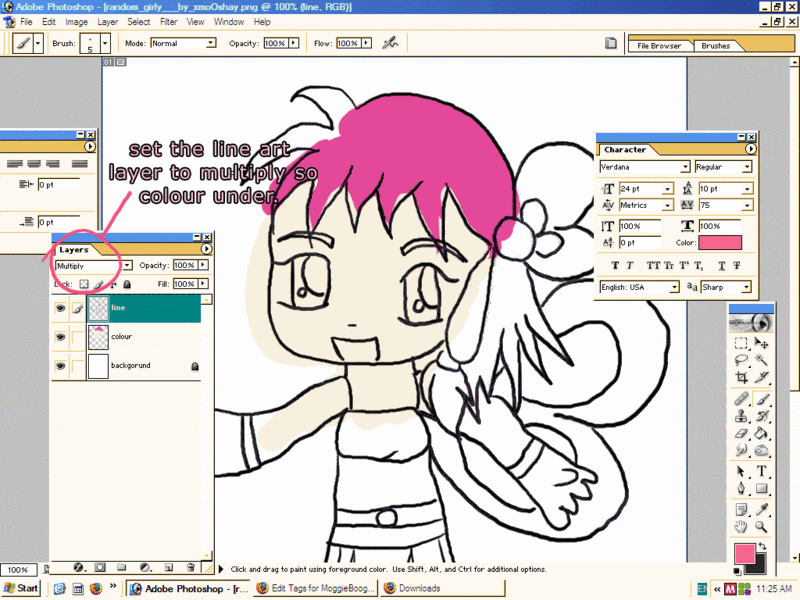Toggle airbrush in options bar

(x=390, y=43)
